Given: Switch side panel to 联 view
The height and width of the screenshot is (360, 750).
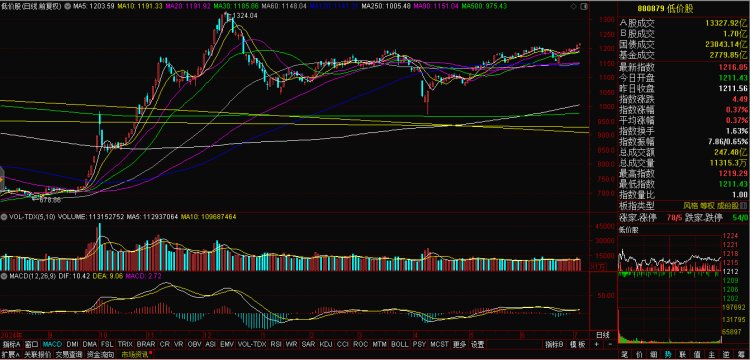Looking at the screenshot, I should tap(683, 355).
